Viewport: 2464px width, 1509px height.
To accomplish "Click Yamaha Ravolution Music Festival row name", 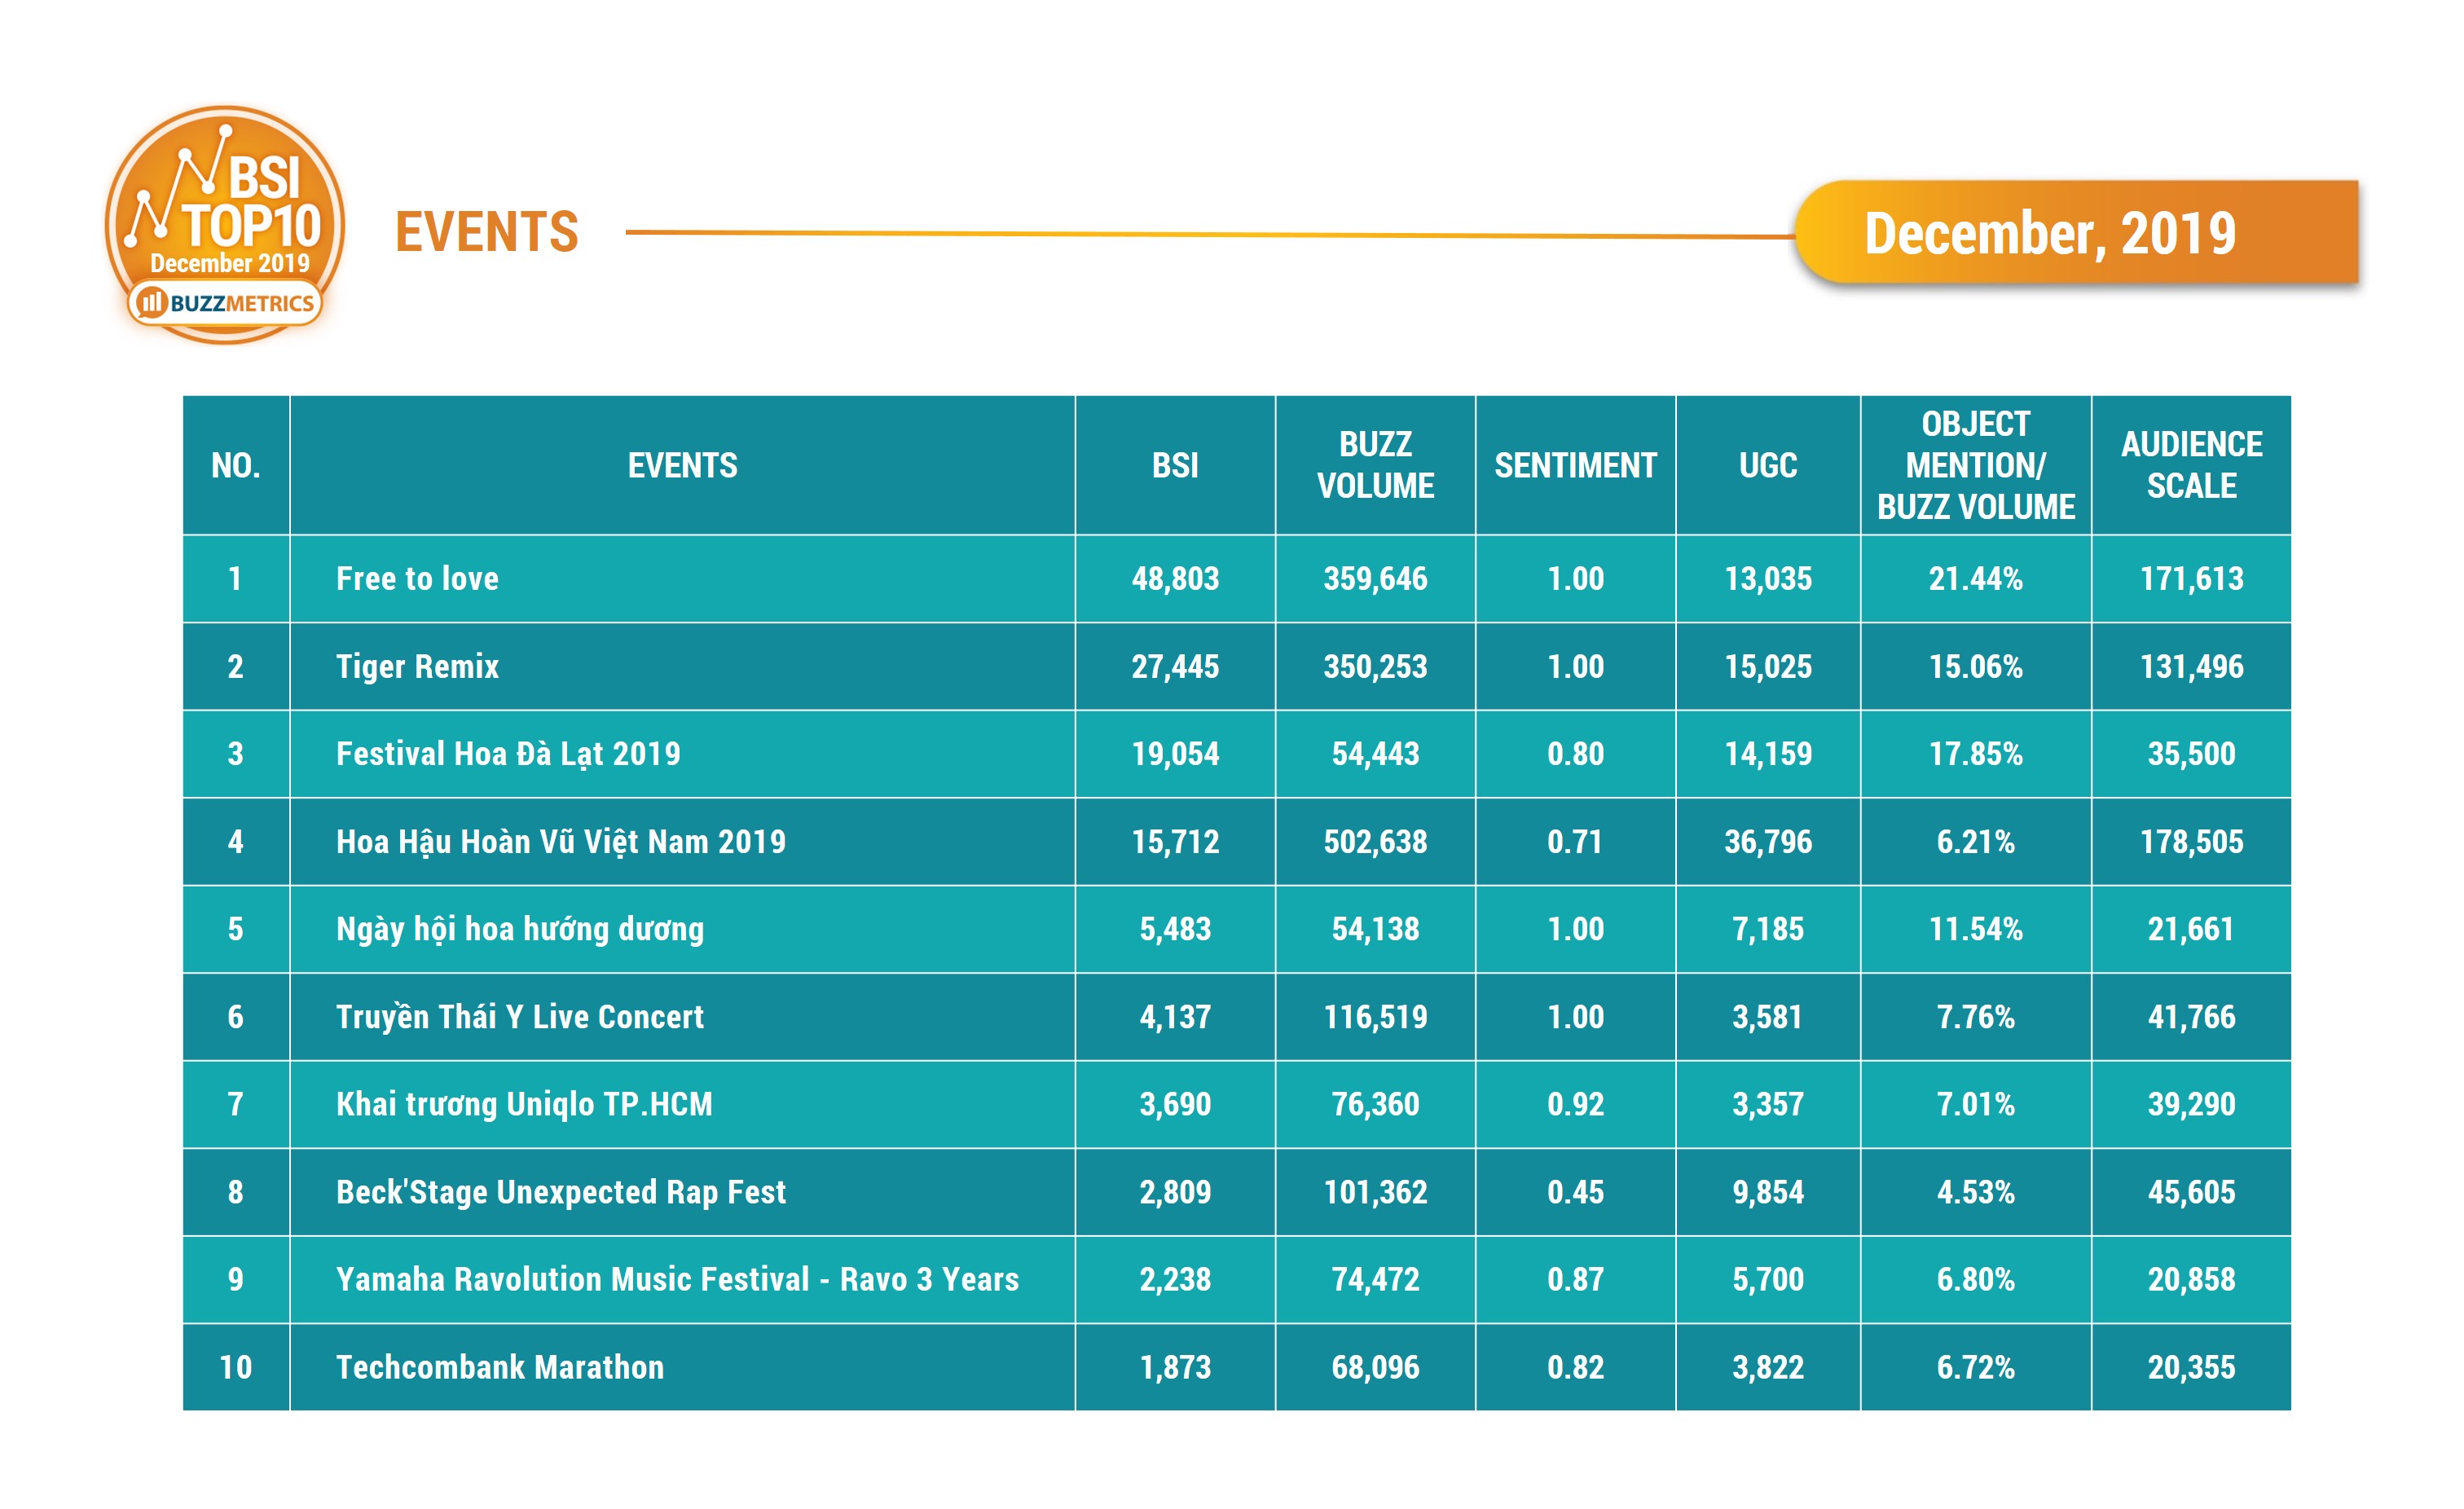I will point(677,1280).
